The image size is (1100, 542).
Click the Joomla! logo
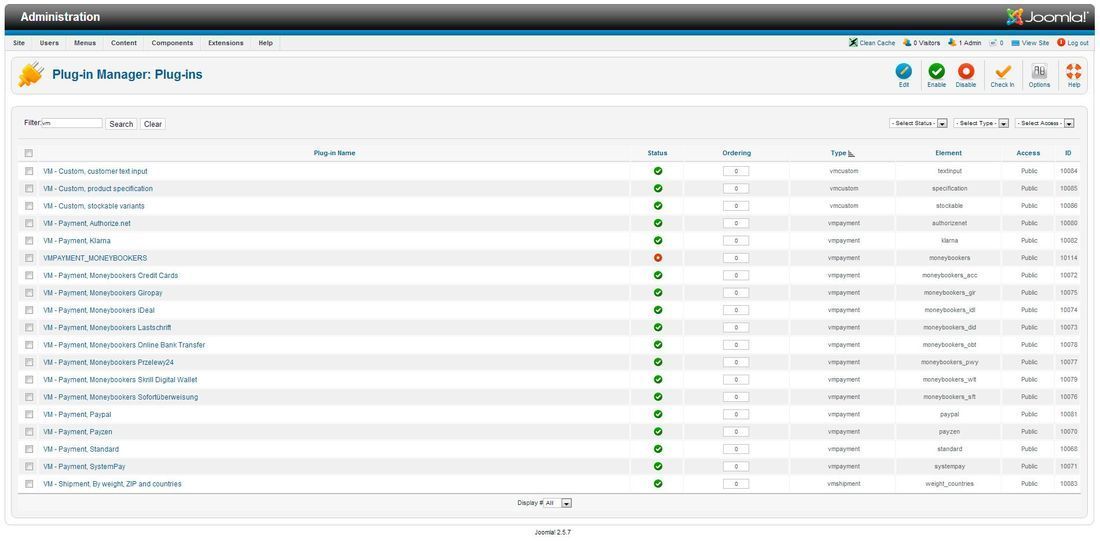click(1048, 18)
